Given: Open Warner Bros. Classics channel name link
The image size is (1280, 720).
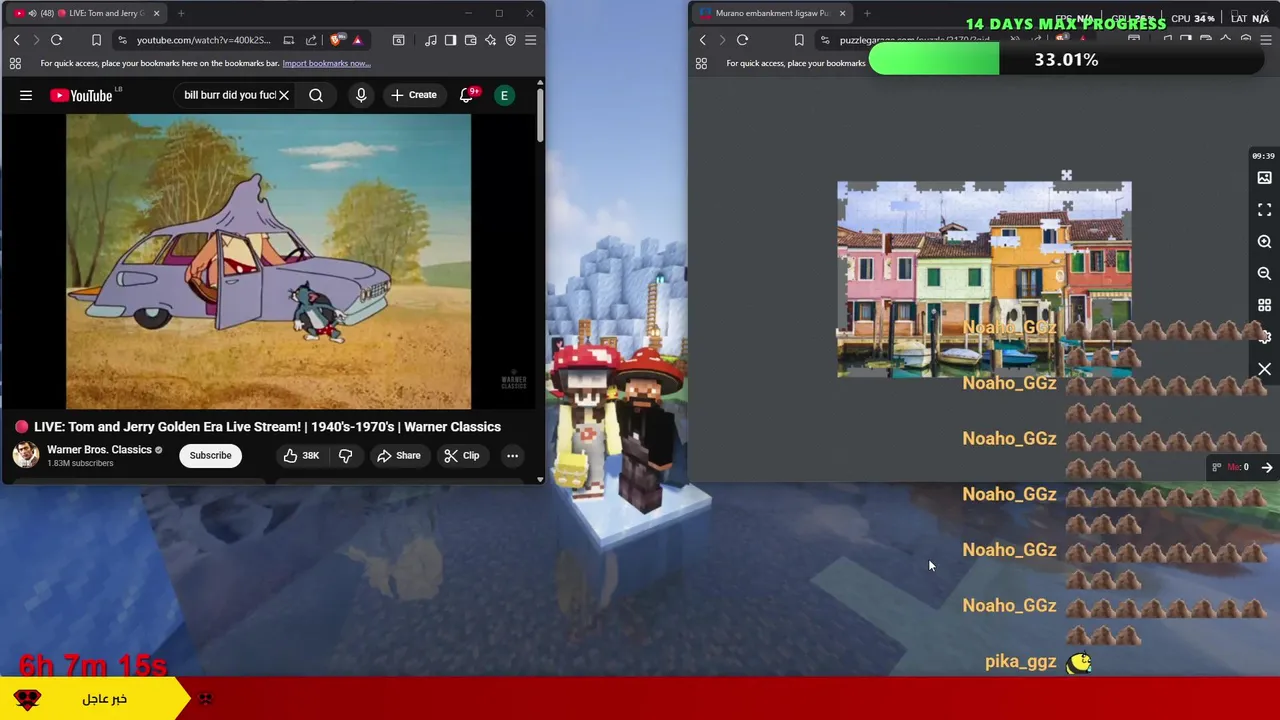Looking at the screenshot, I should click(x=99, y=450).
